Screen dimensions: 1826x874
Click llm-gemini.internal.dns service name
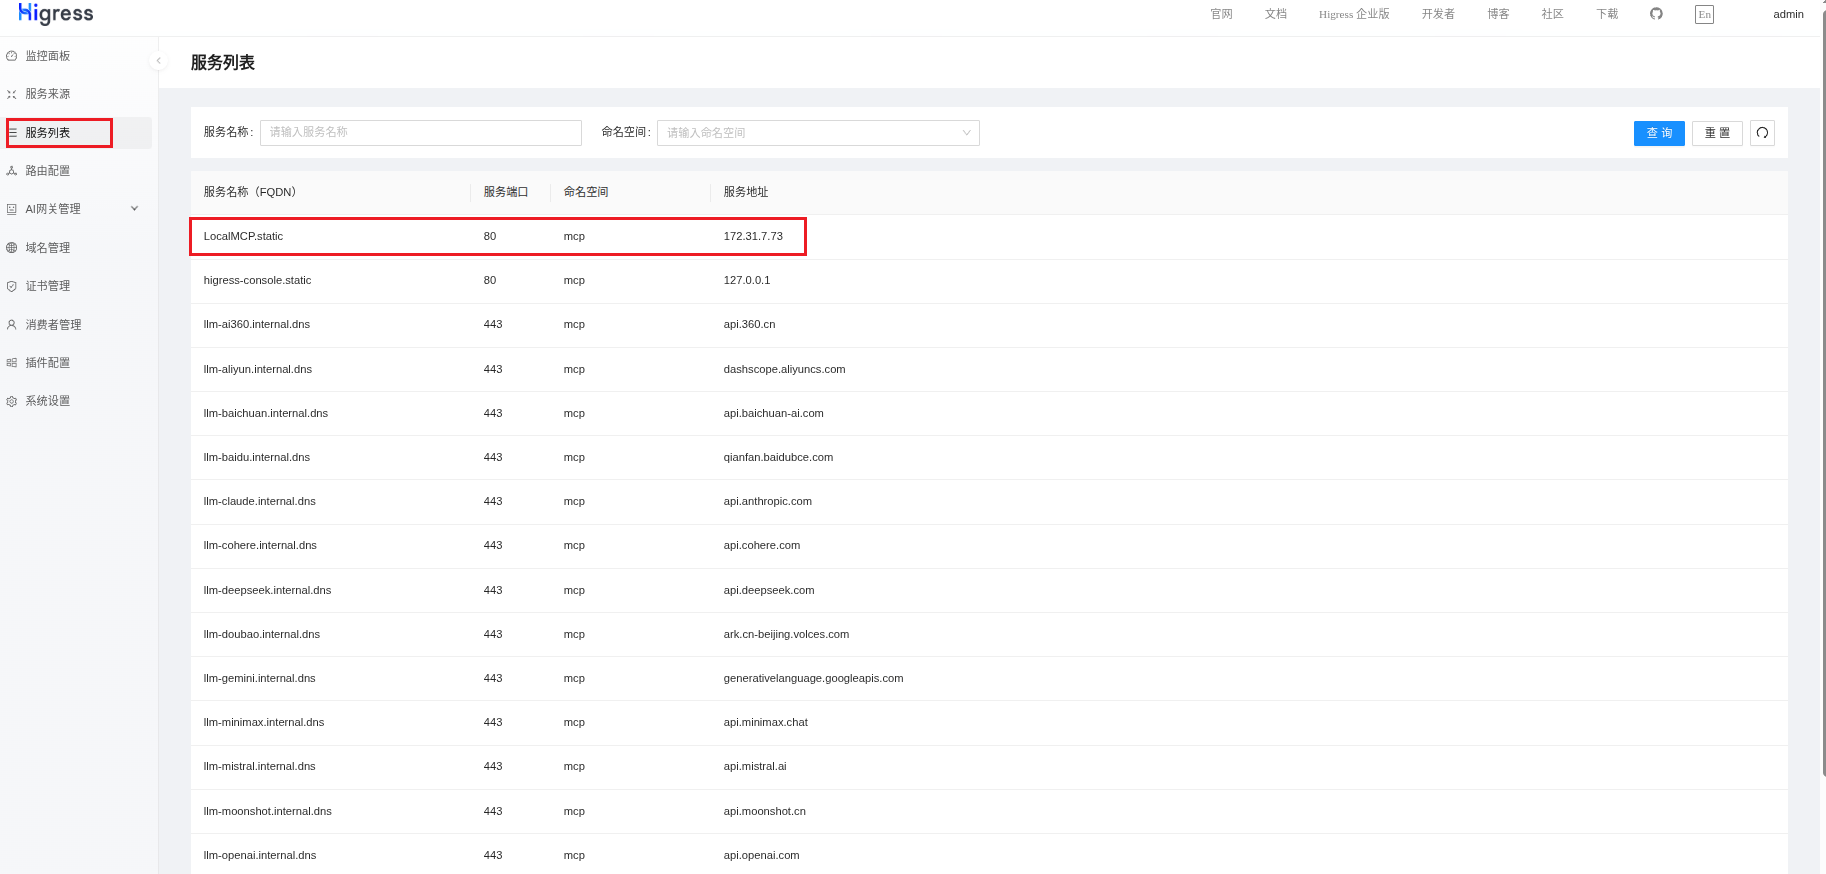tap(260, 678)
